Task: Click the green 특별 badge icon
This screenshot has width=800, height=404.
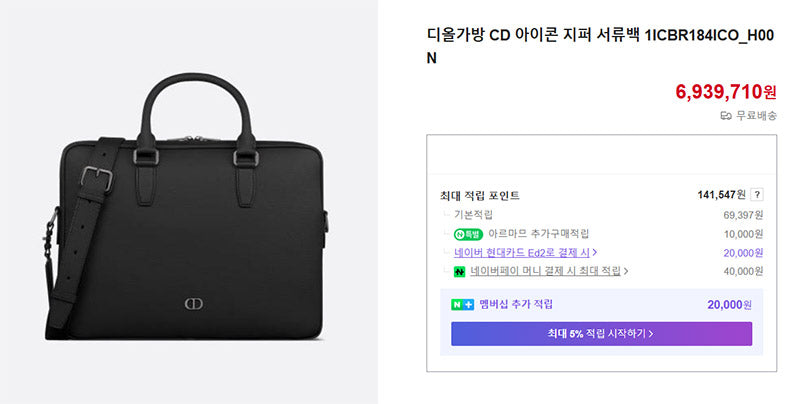Action: pos(468,235)
